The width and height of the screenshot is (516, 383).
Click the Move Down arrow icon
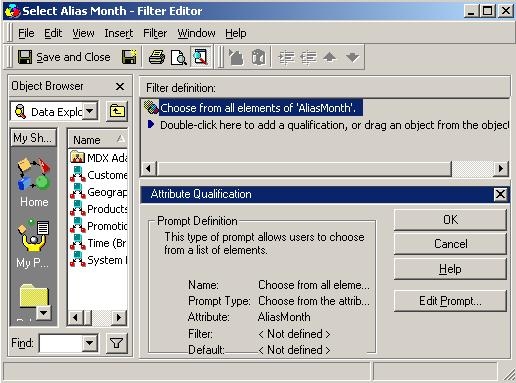352,57
